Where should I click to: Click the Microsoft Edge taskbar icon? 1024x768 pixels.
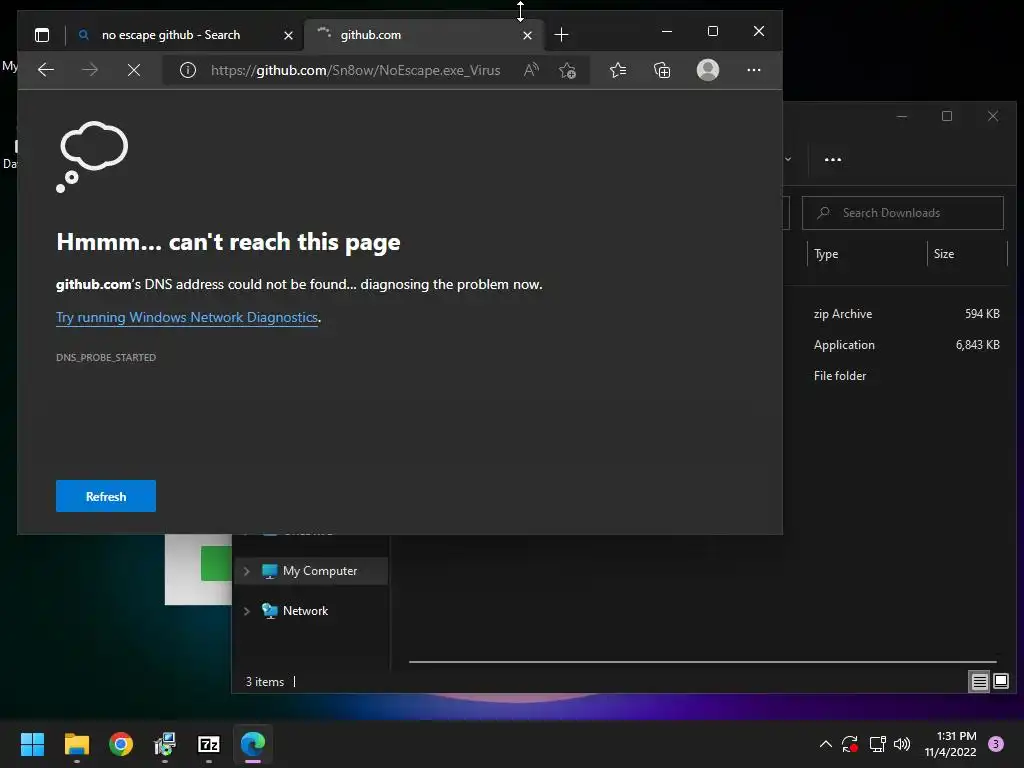pos(253,744)
